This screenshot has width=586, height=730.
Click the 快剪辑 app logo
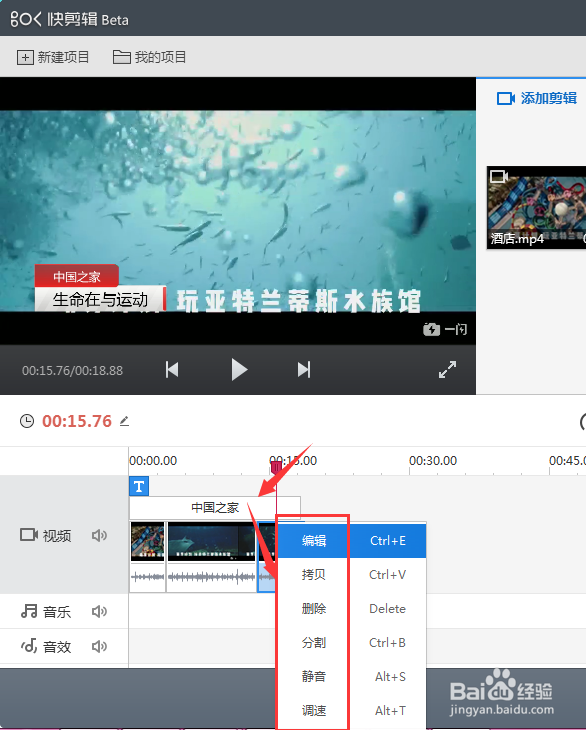tap(69, 19)
